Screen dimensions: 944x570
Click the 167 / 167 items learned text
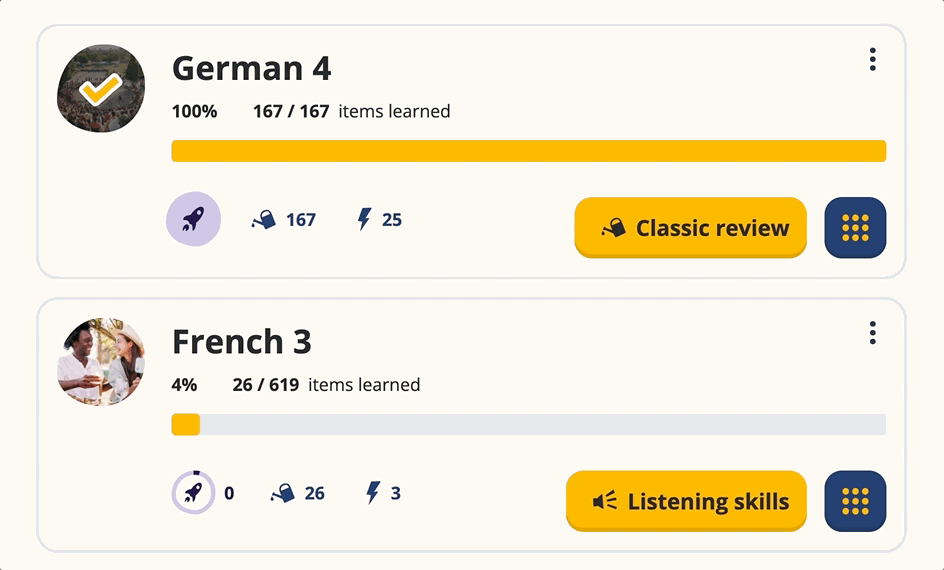[x=351, y=111]
